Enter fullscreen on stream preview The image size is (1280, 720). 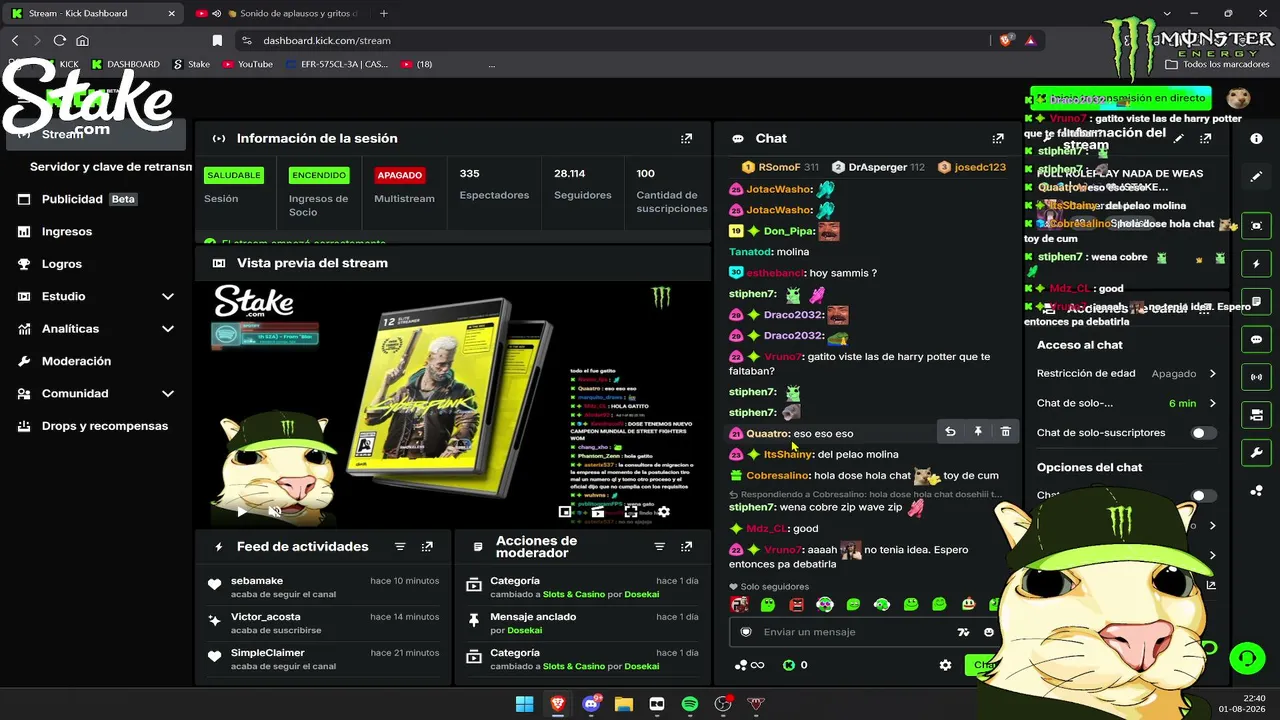coord(631,512)
